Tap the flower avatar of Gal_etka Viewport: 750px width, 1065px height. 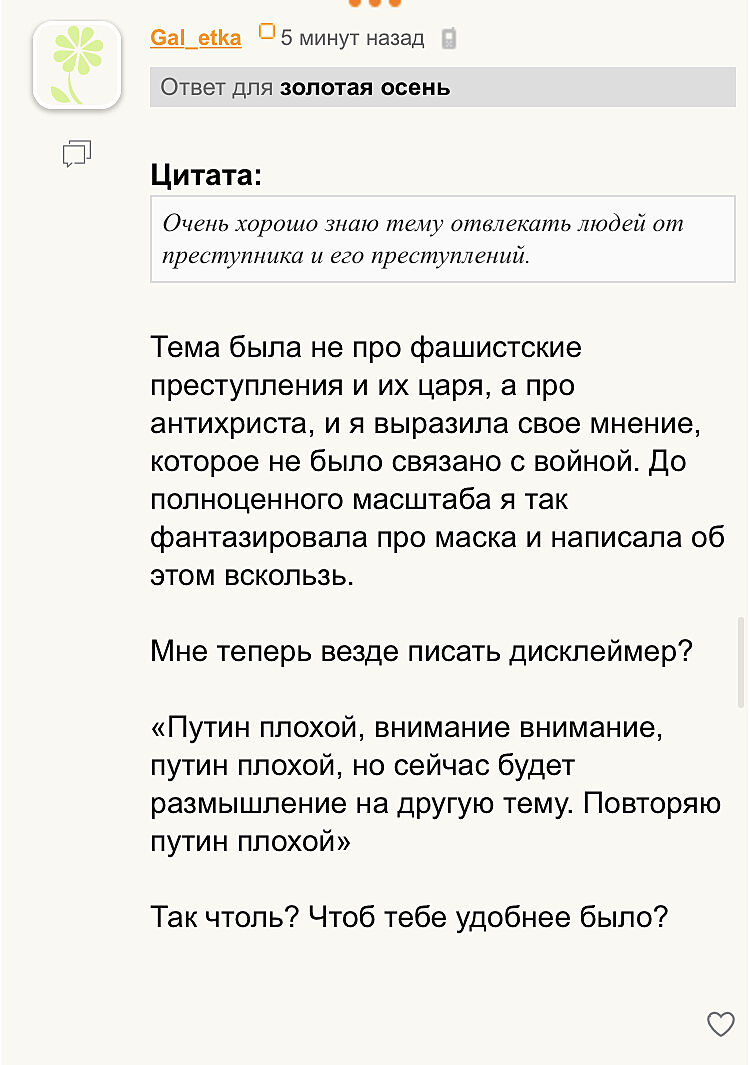[77, 63]
